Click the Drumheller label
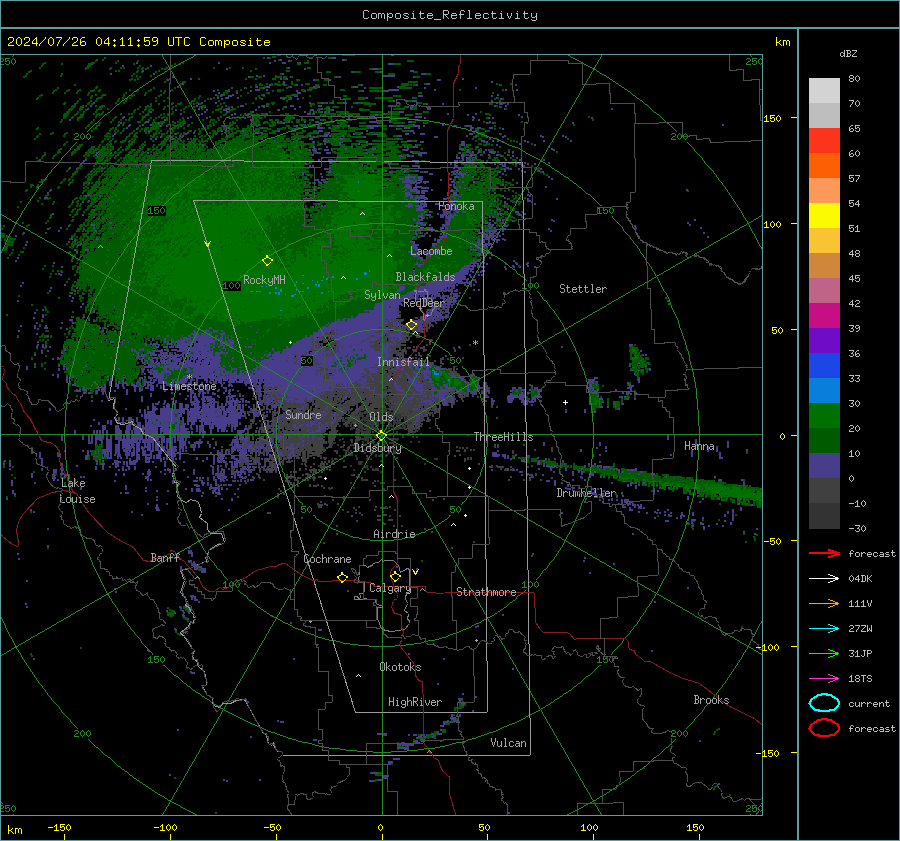 point(587,493)
